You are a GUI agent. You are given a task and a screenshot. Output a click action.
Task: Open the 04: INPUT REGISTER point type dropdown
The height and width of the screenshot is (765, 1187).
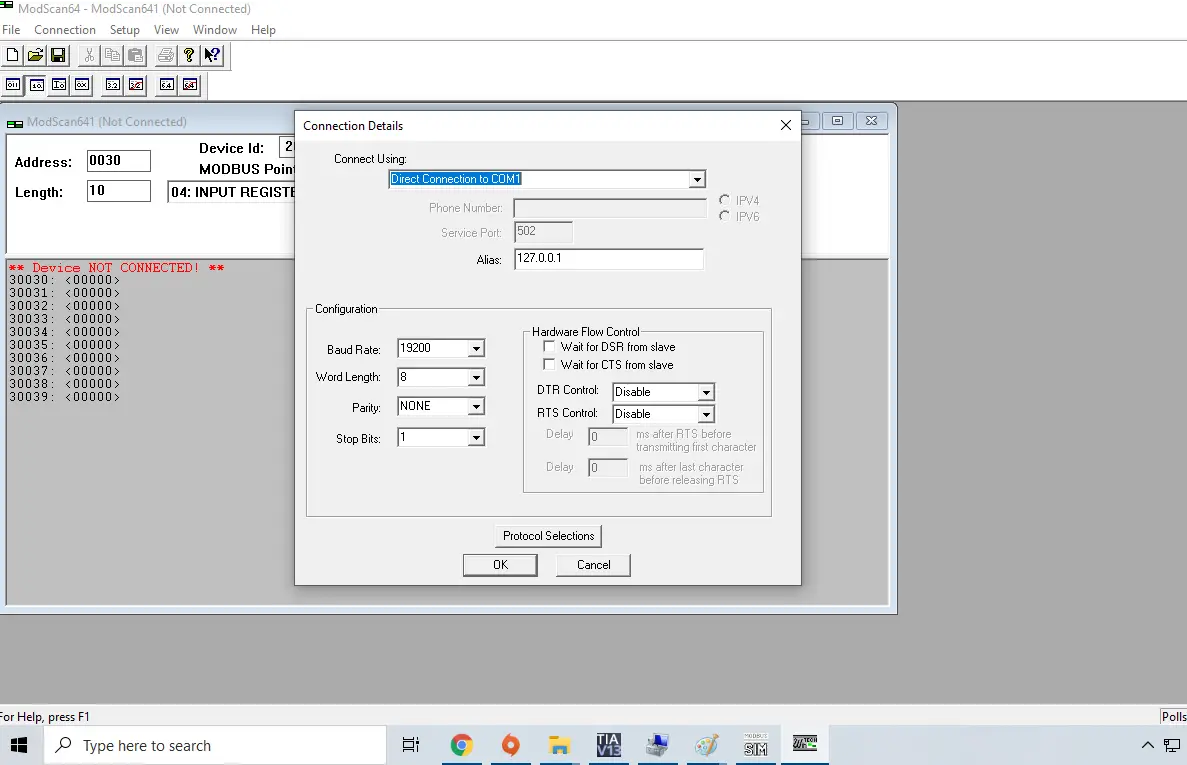[x=232, y=192]
